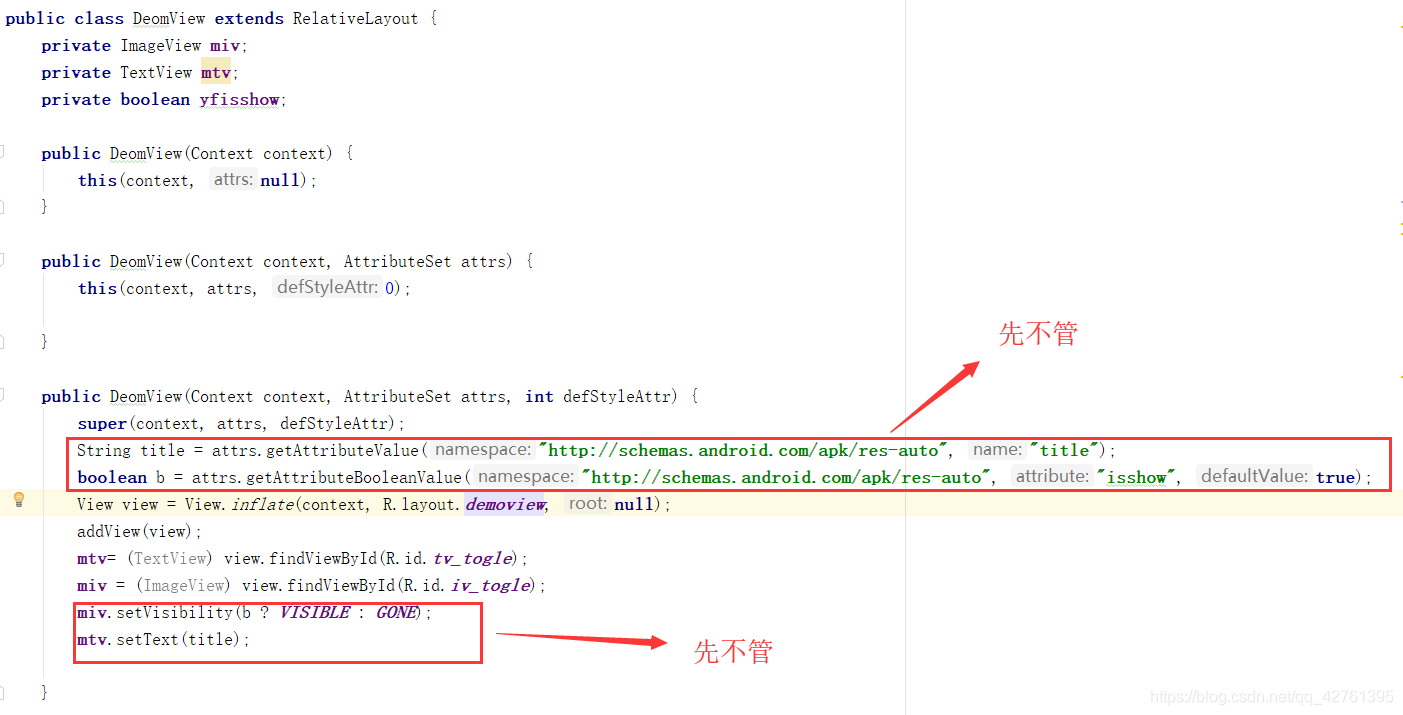Place cursor on highlighted mtv field declaration

point(216,72)
